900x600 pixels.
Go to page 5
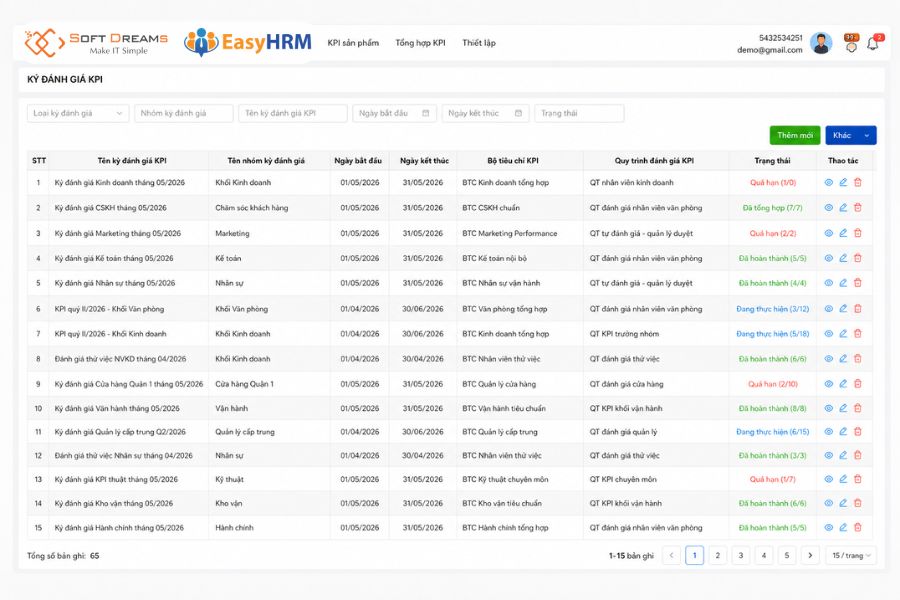pyautogui.click(x=786, y=555)
